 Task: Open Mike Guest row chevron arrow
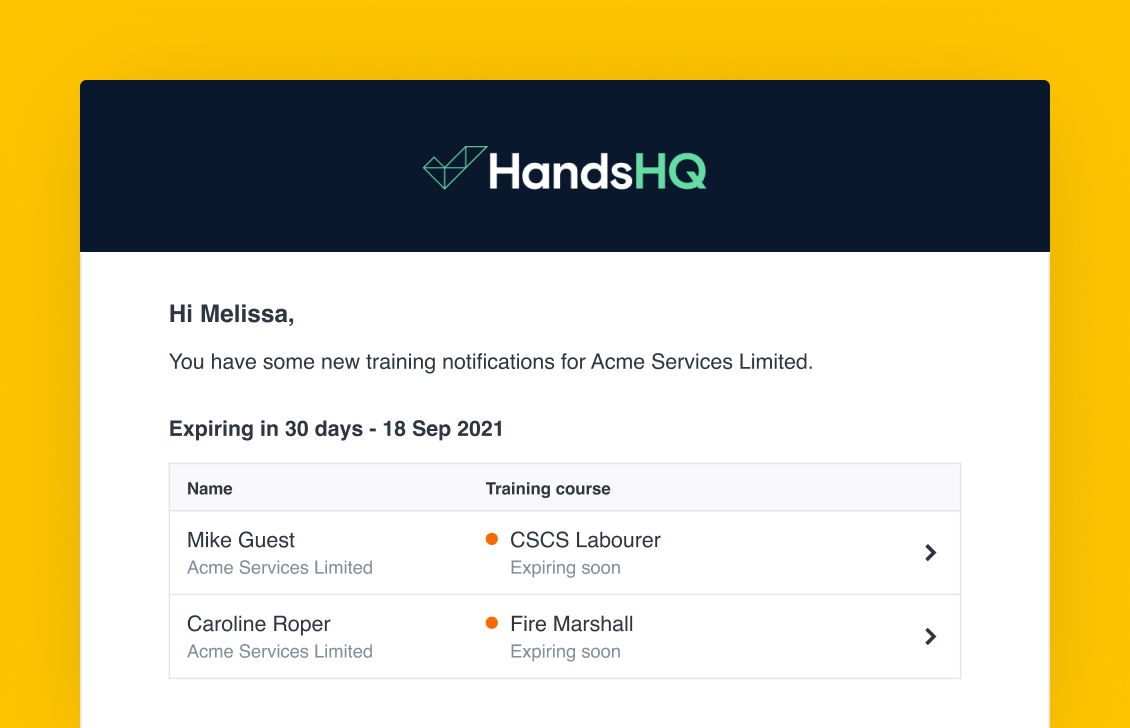click(930, 553)
